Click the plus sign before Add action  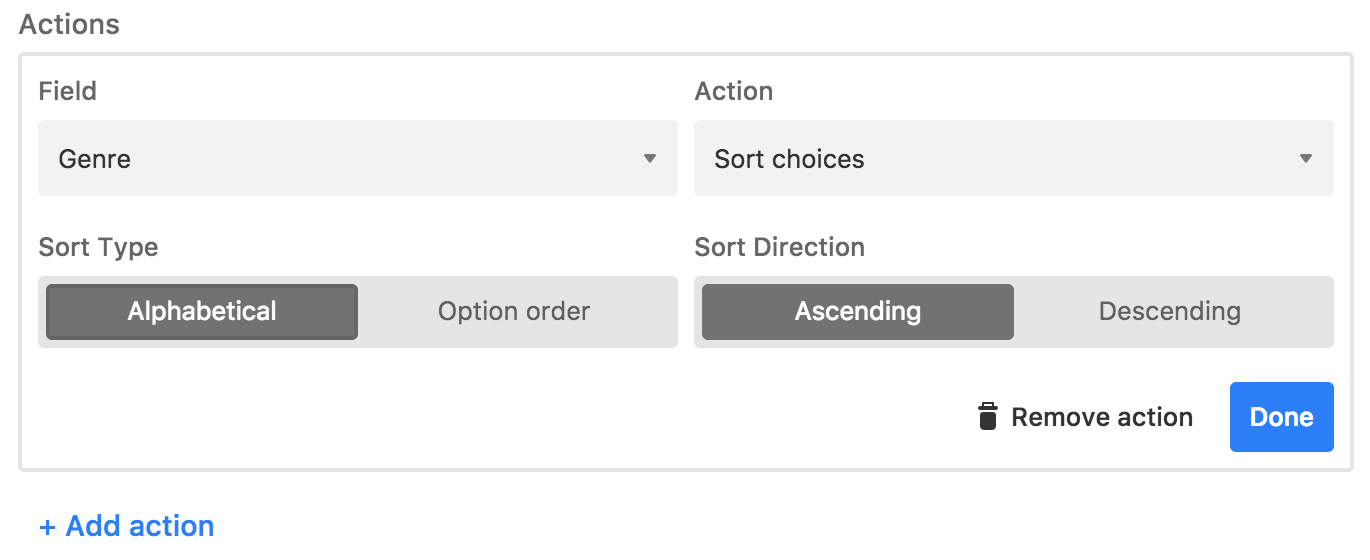pyautogui.click(x=47, y=526)
